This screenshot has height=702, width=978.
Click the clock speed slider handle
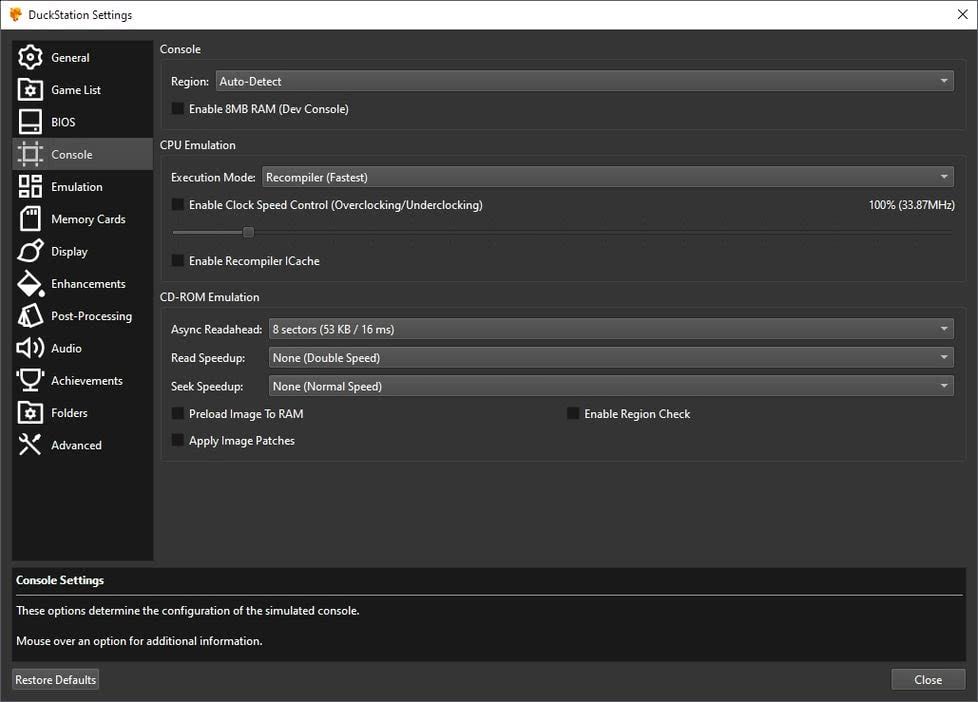[x=248, y=233]
